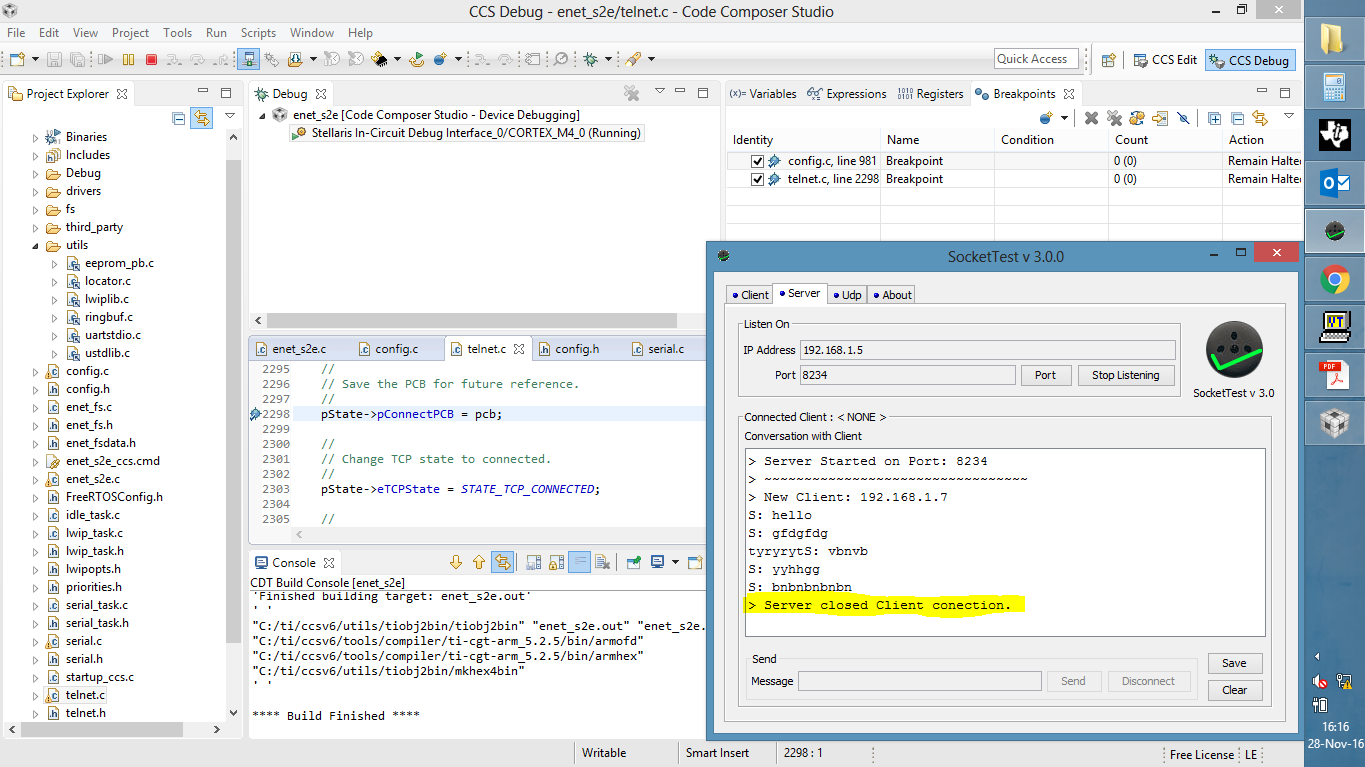
Task: Uncheck the telnet.c line 2298 breakpoint
Action: tap(758, 179)
